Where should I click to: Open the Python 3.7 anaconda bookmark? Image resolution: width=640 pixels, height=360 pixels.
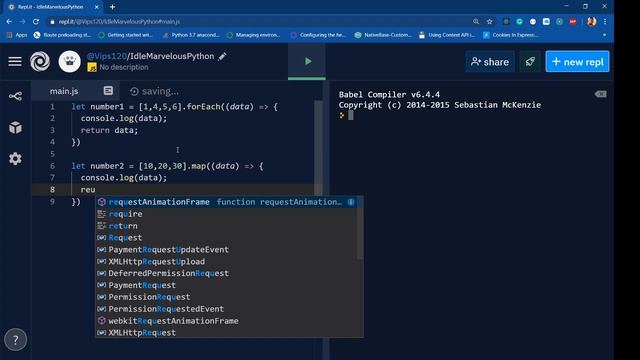191,35
